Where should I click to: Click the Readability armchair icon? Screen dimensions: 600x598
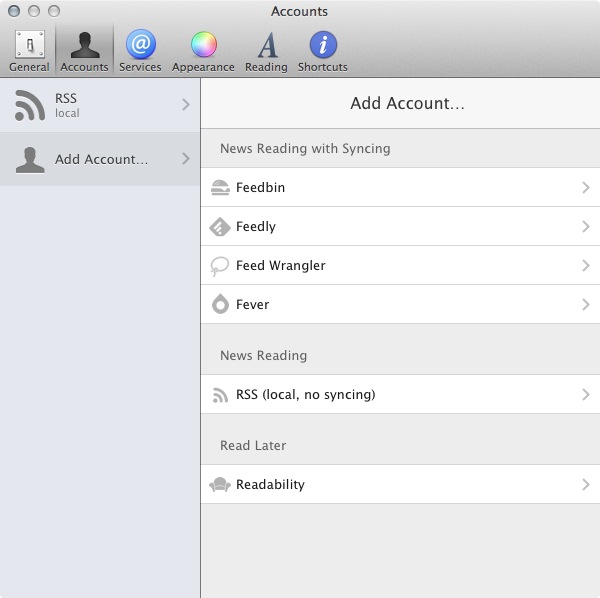point(220,485)
